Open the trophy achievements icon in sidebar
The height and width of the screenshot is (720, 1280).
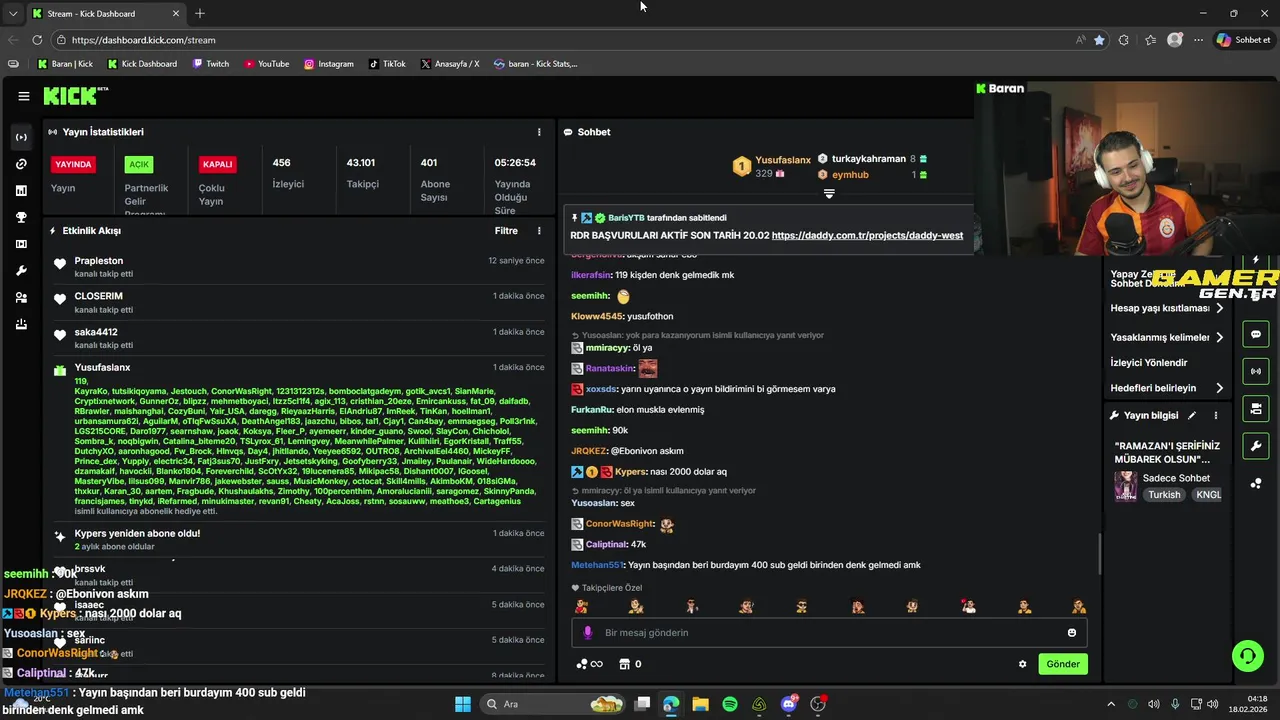(21, 217)
